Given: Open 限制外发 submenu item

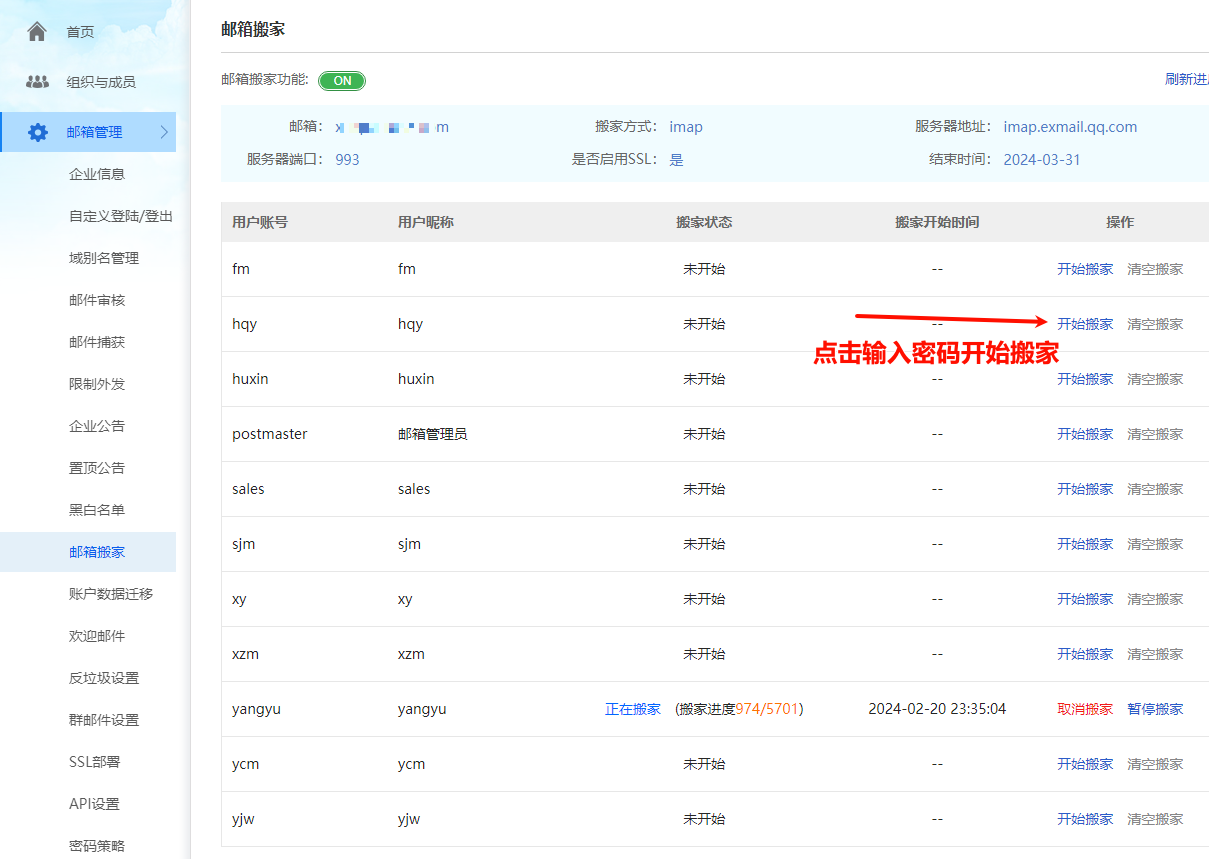Looking at the screenshot, I should [97, 384].
